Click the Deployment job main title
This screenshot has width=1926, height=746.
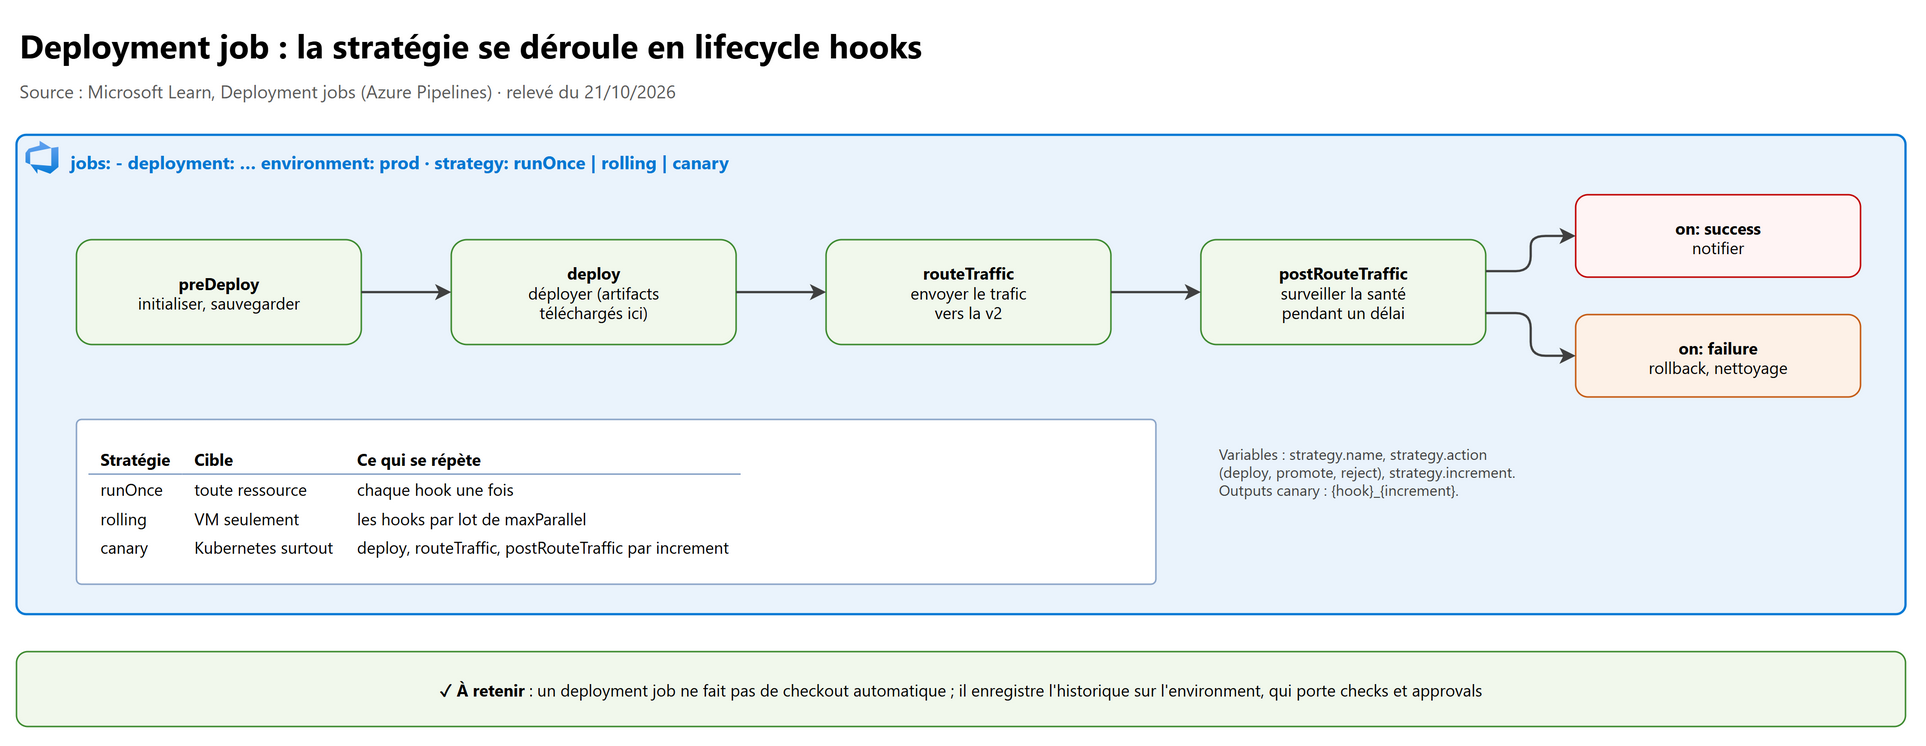pos(470,47)
